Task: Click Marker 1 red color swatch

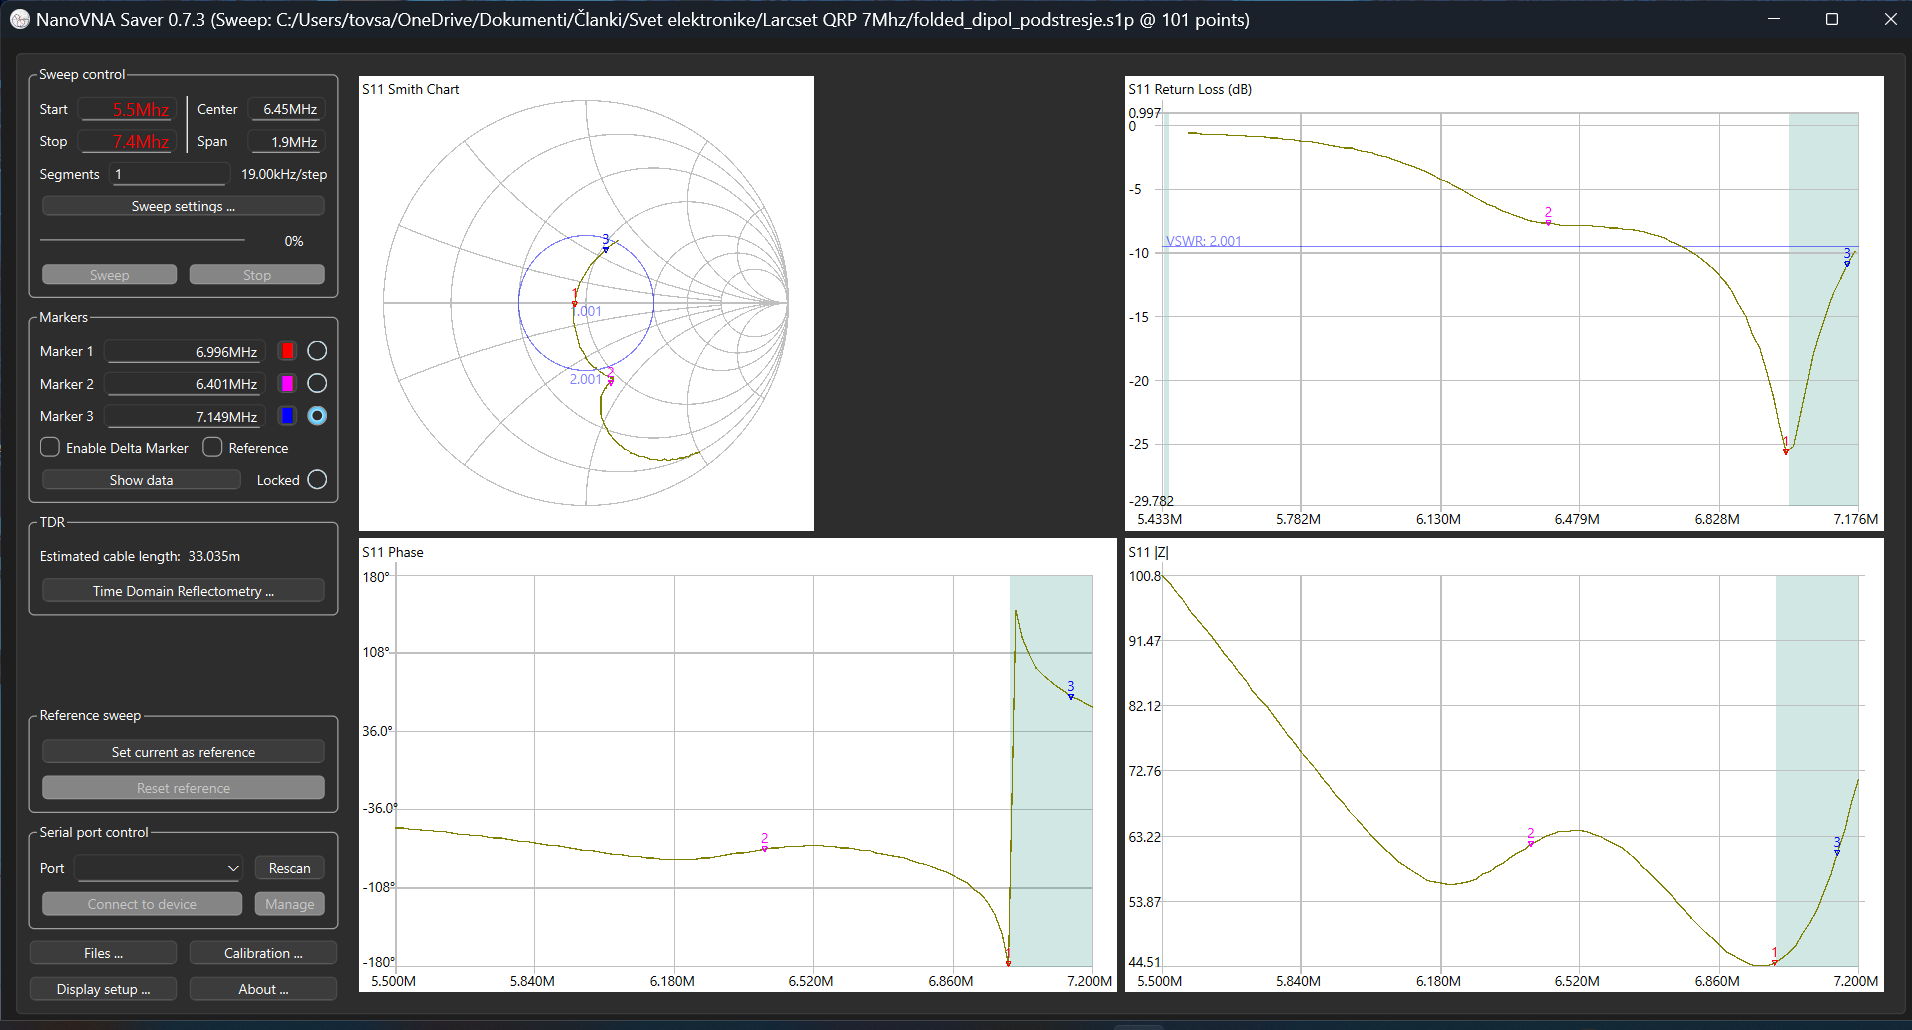Action: click(x=288, y=351)
